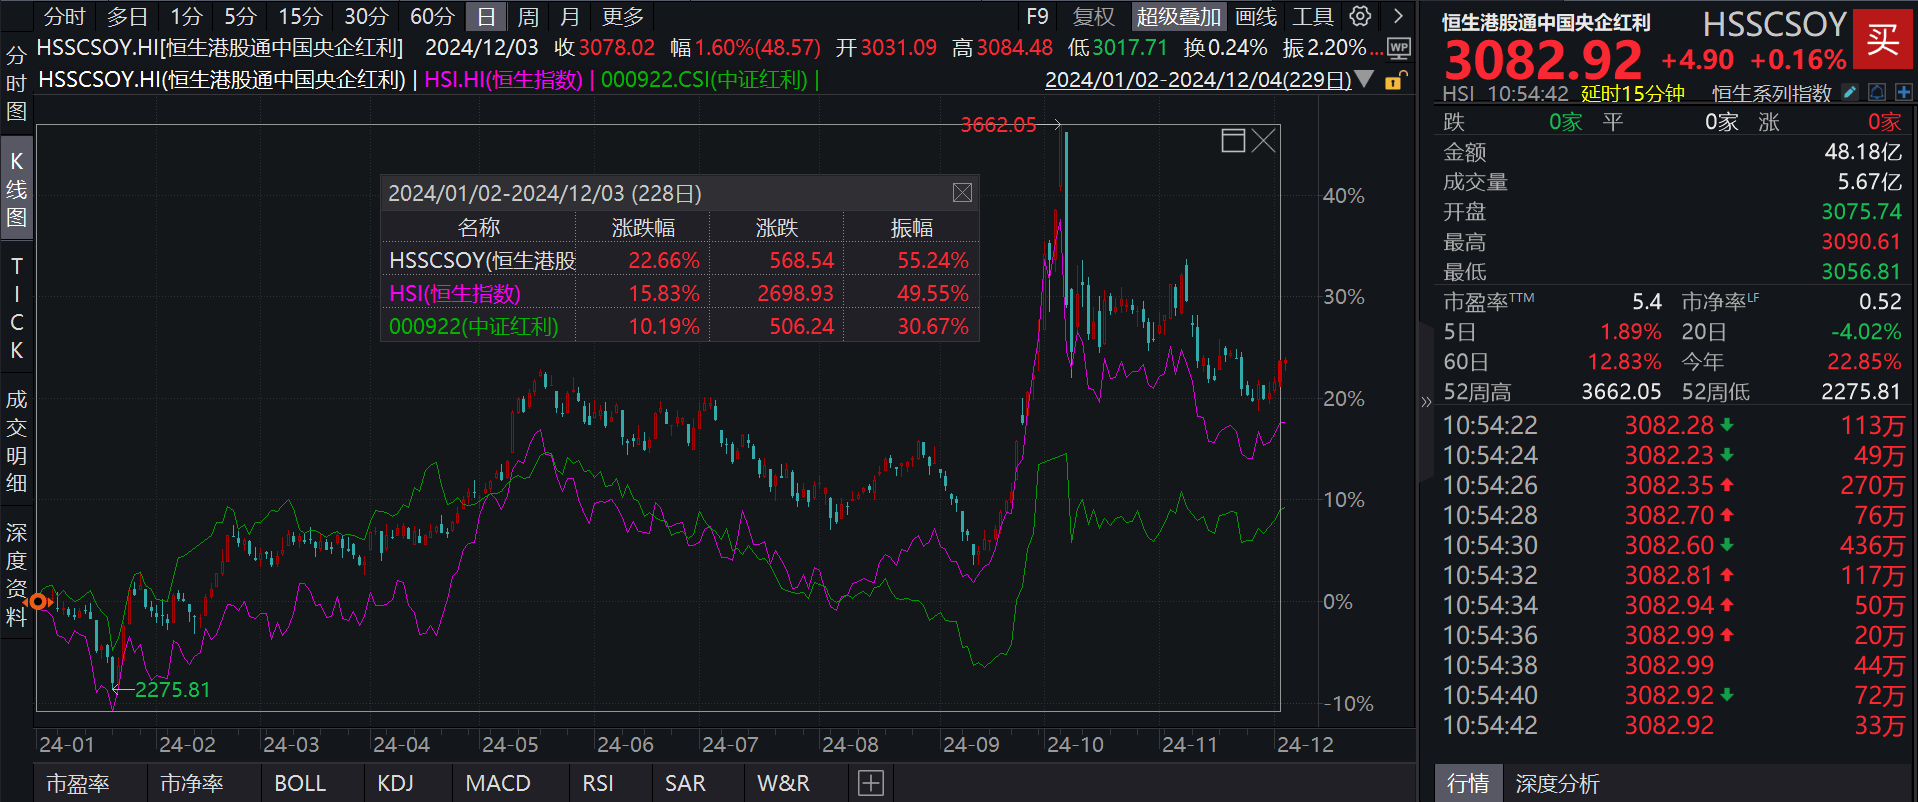The image size is (1918, 802).
Task: Click the red 买 buy button
Action: 1883,39
